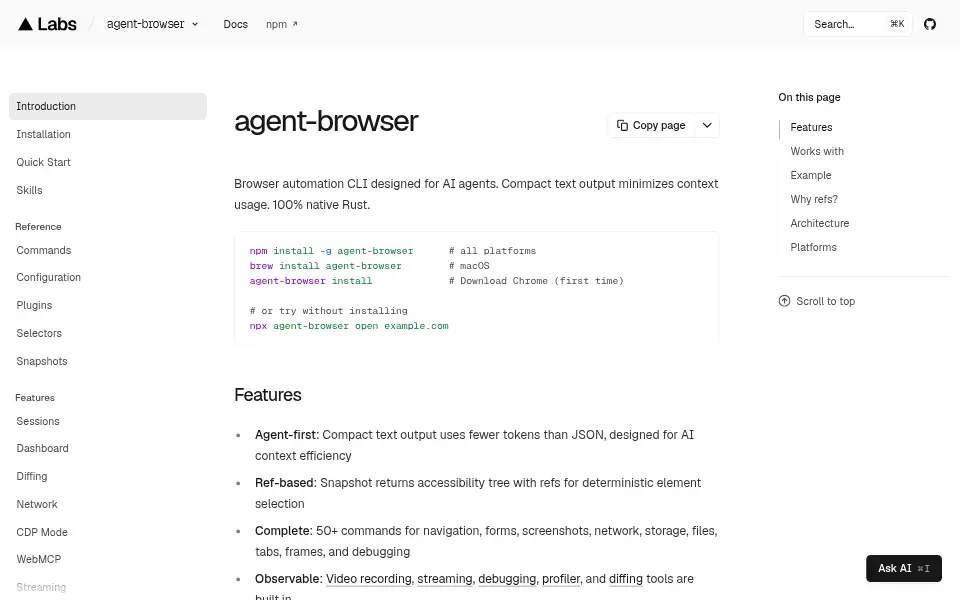Click the diffing link in Observable

click(x=626, y=579)
